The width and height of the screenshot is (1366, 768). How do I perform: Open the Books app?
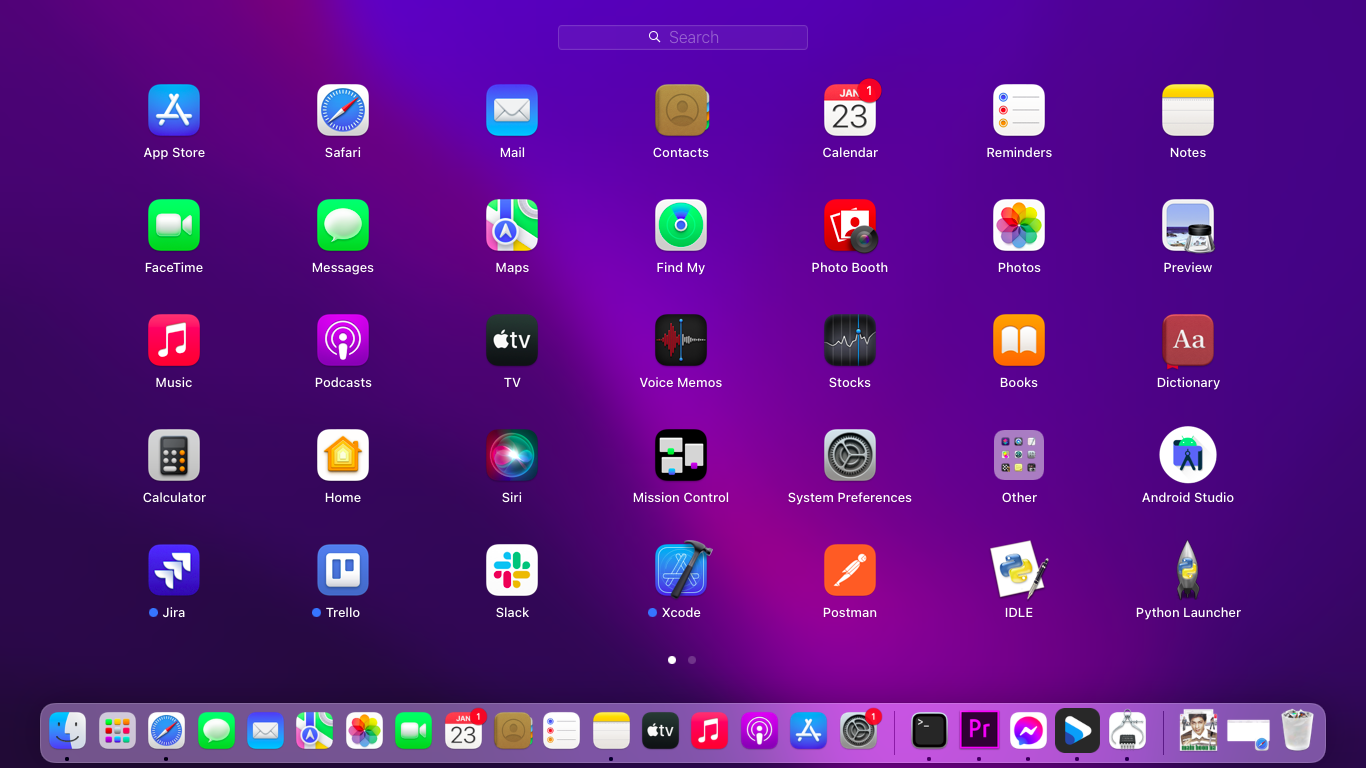pyautogui.click(x=1019, y=340)
